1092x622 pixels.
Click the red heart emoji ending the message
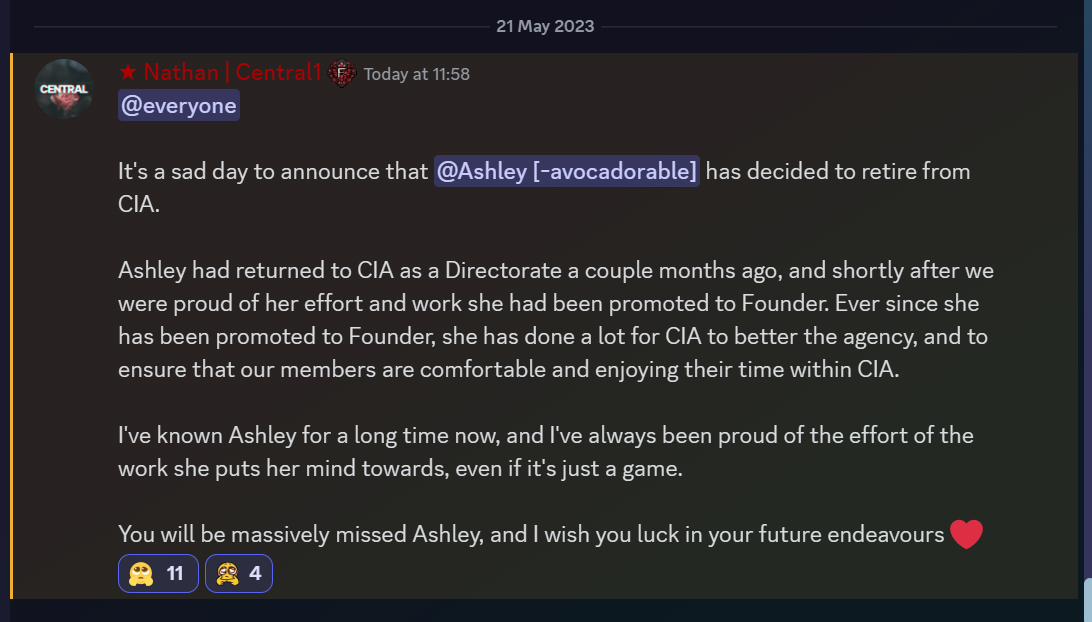(x=966, y=534)
